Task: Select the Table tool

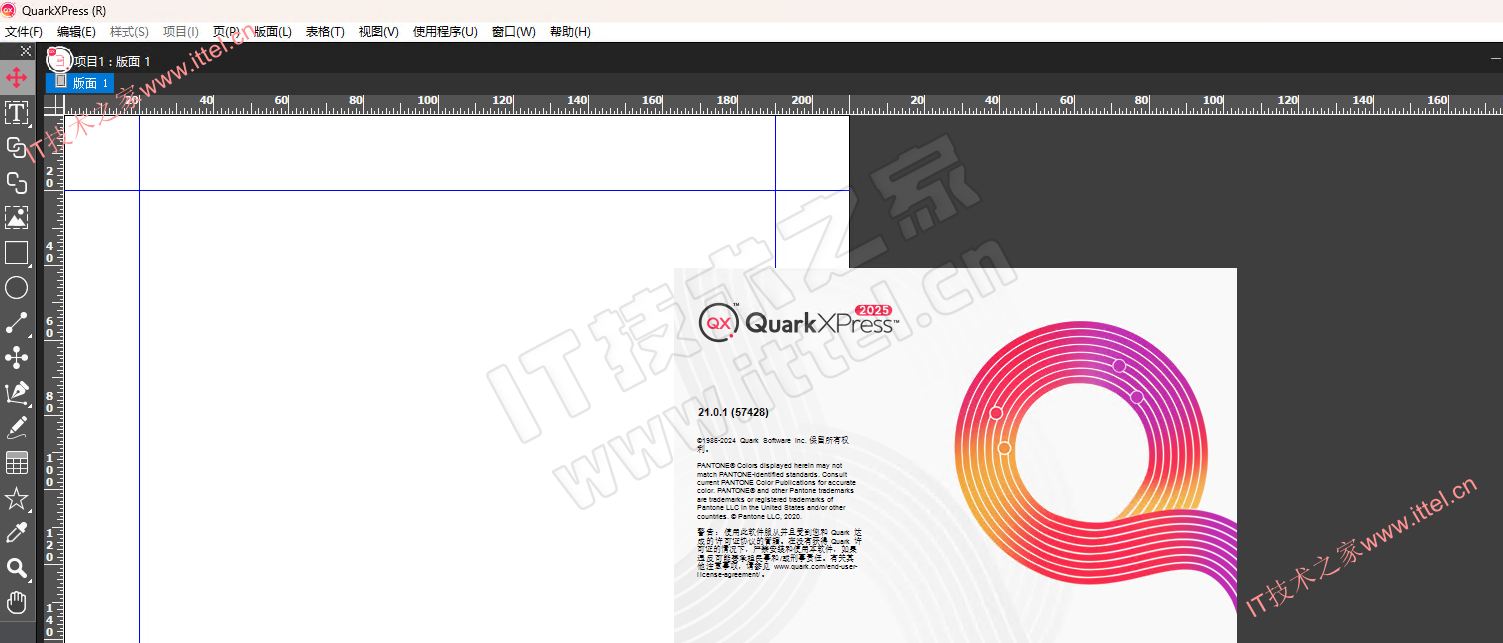Action: pyautogui.click(x=16, y=463)
